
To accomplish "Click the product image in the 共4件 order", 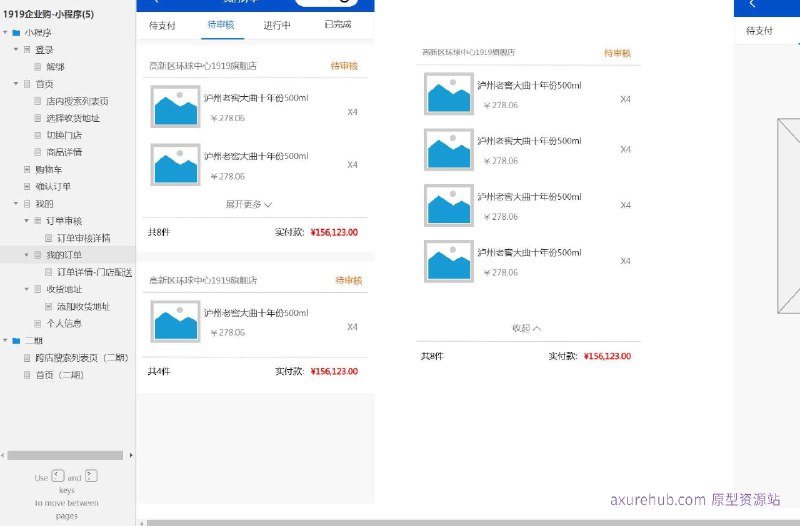I will tap(175, 321).
